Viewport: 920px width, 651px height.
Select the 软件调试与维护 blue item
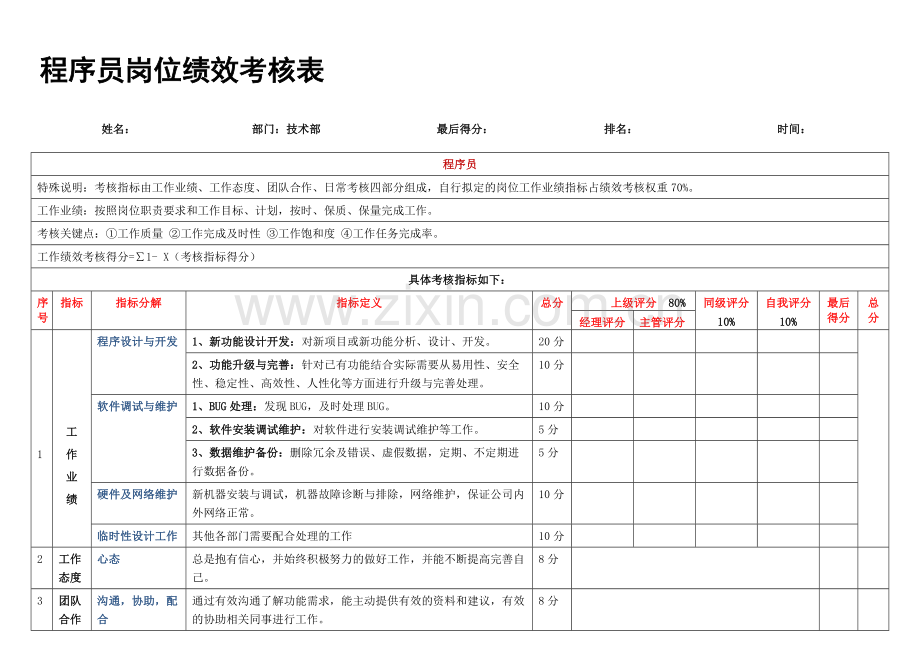click(137, 406)
